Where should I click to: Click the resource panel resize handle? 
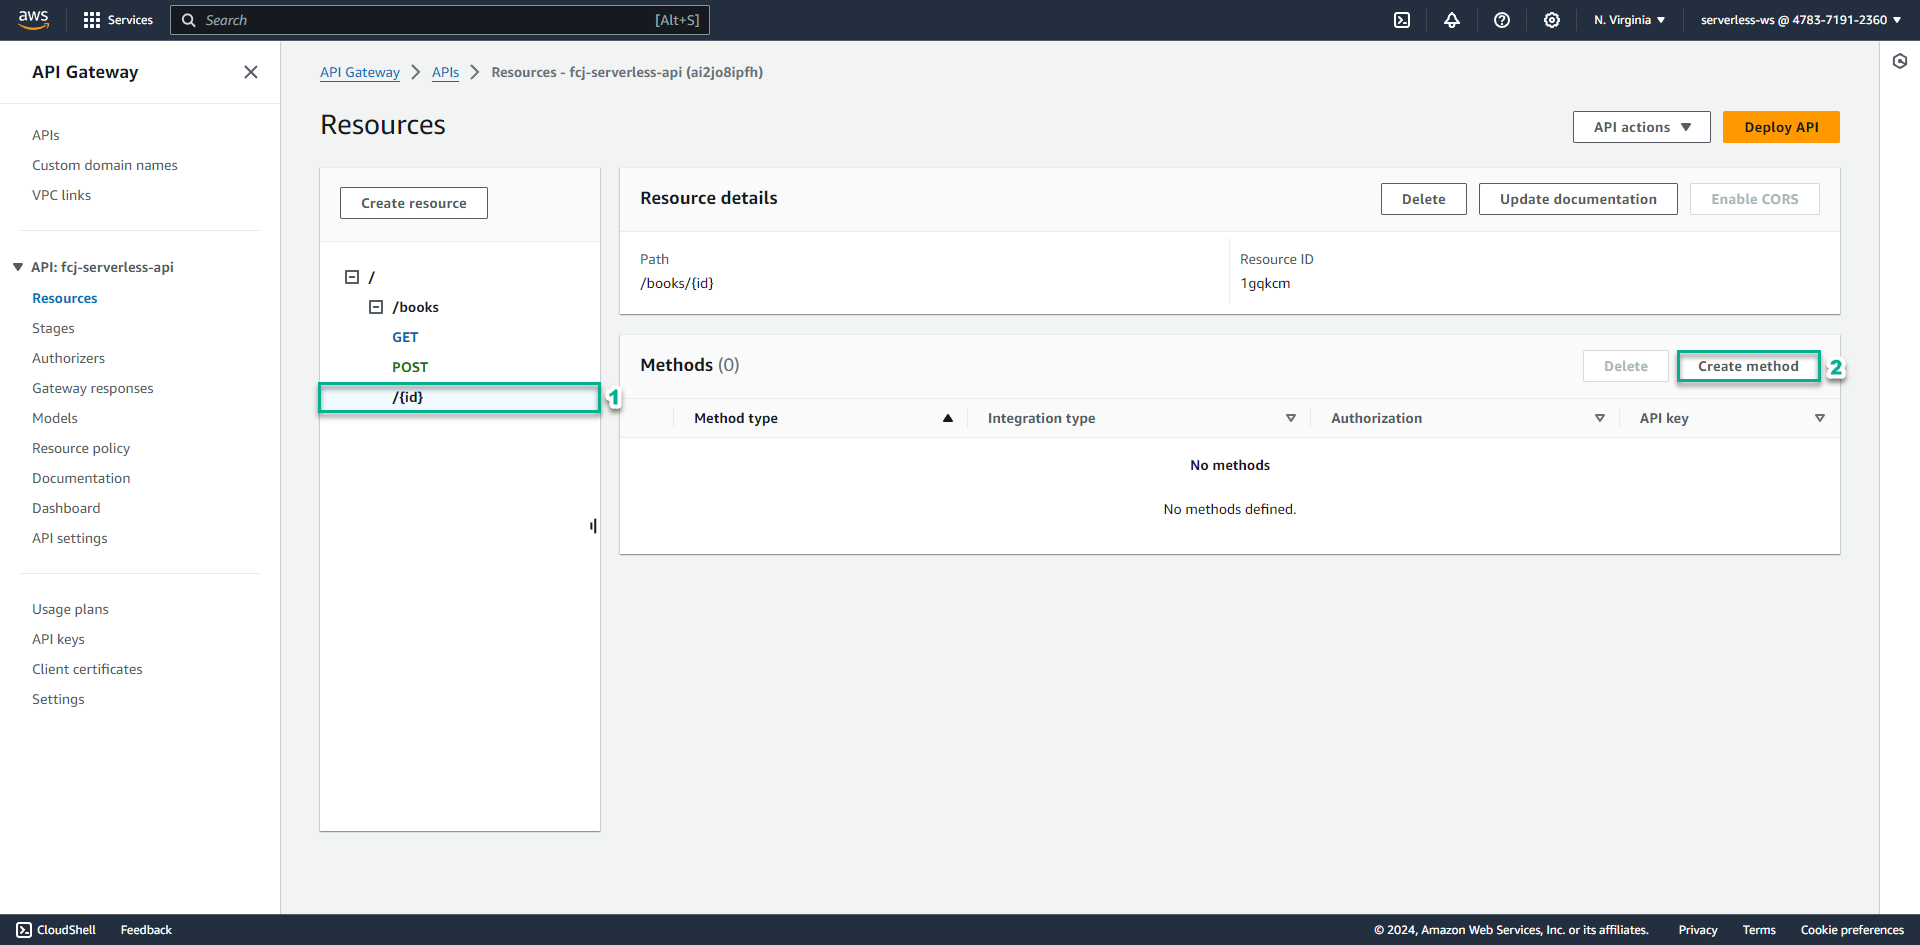594,526
